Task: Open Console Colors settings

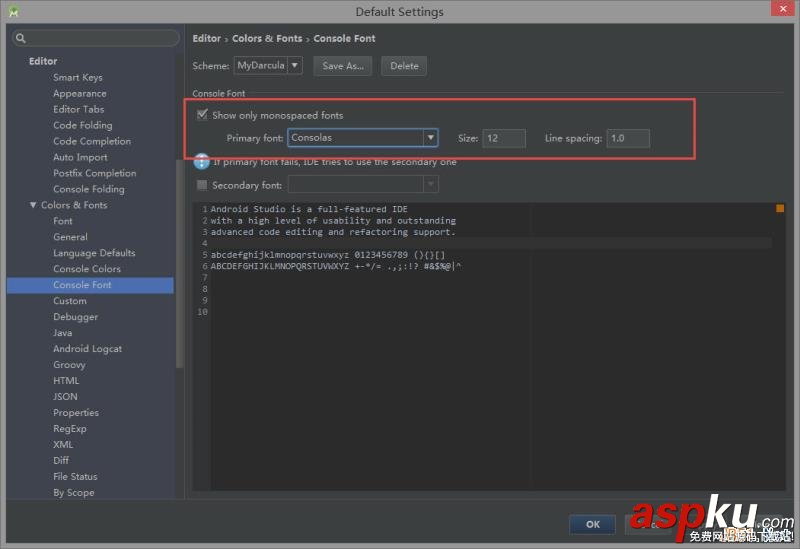Action: [x=87, y=269]
